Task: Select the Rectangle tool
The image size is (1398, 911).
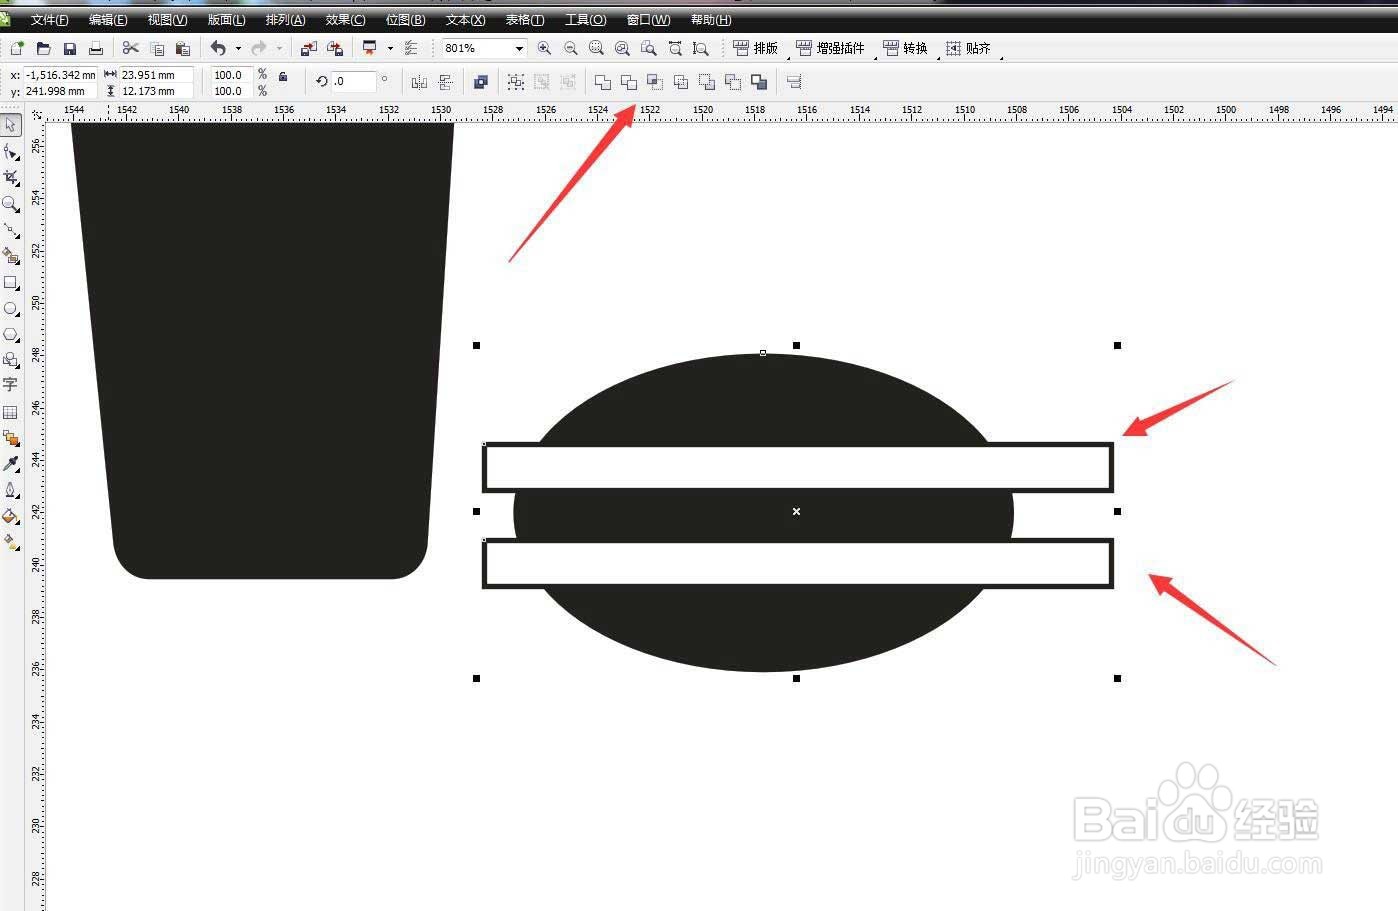Action: (10, 282)
